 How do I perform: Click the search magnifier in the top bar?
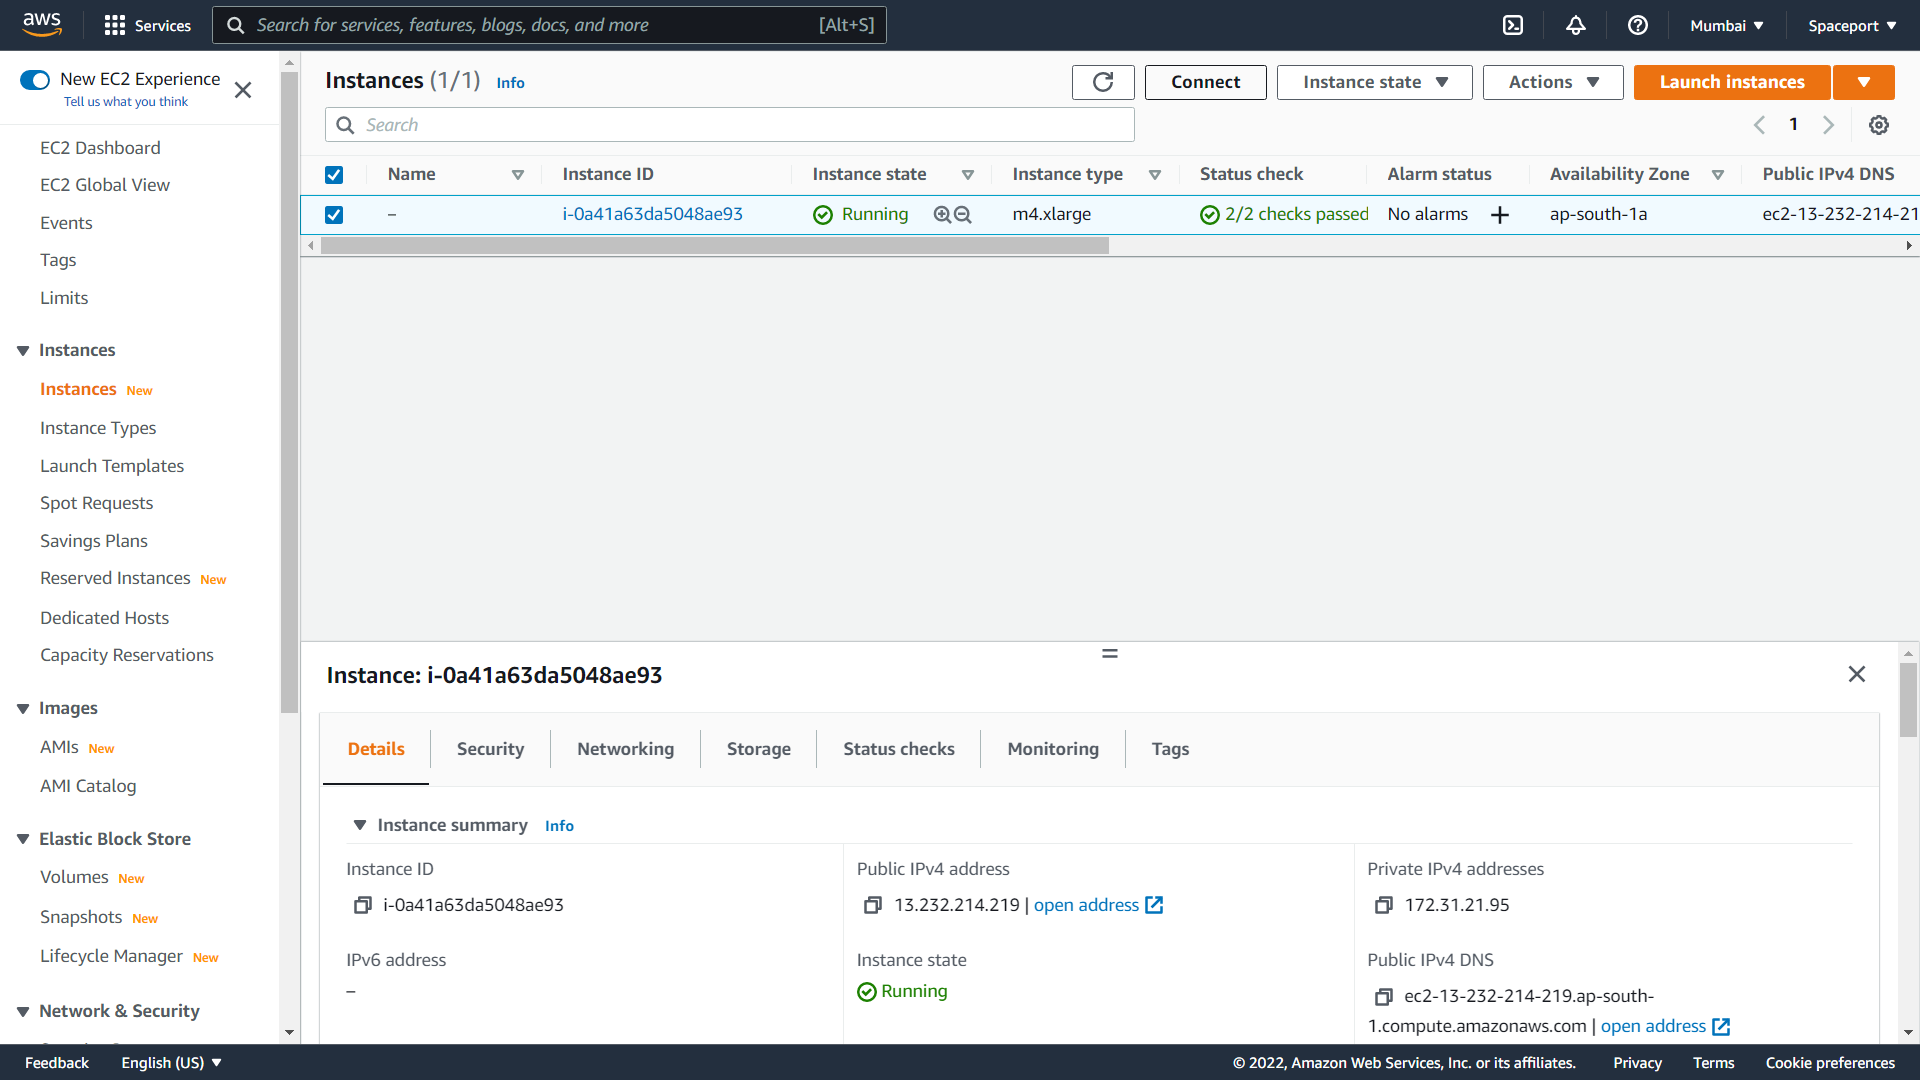[x=236, y=25]
